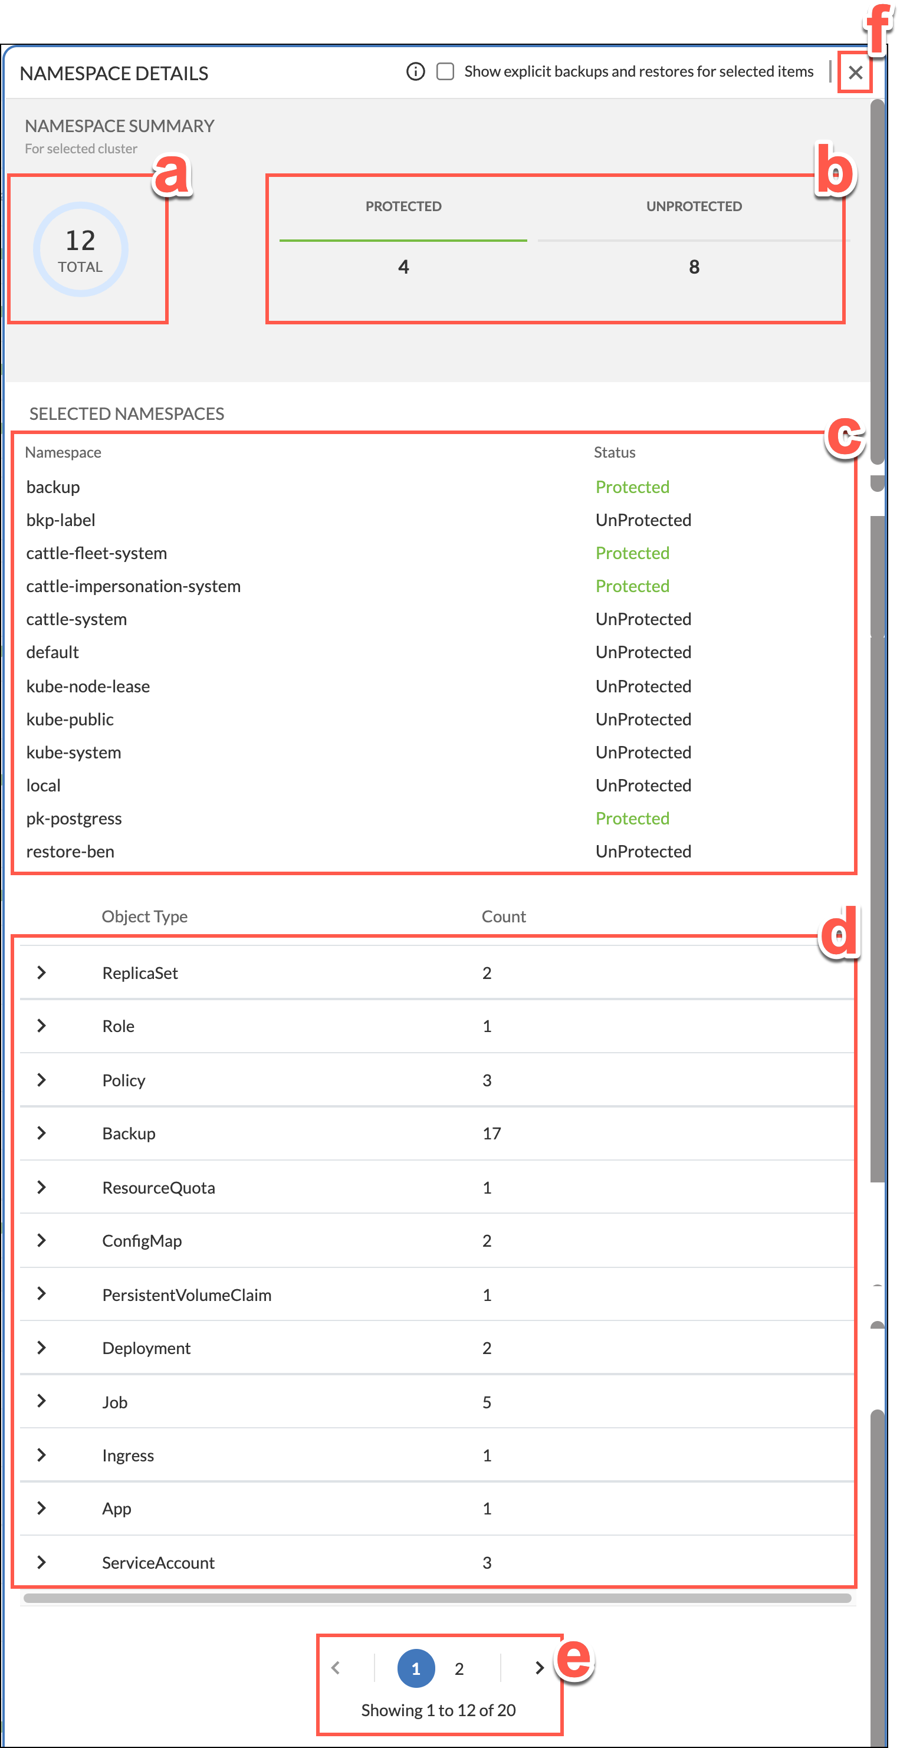Switch to the Protected tab

pos(403,207)
